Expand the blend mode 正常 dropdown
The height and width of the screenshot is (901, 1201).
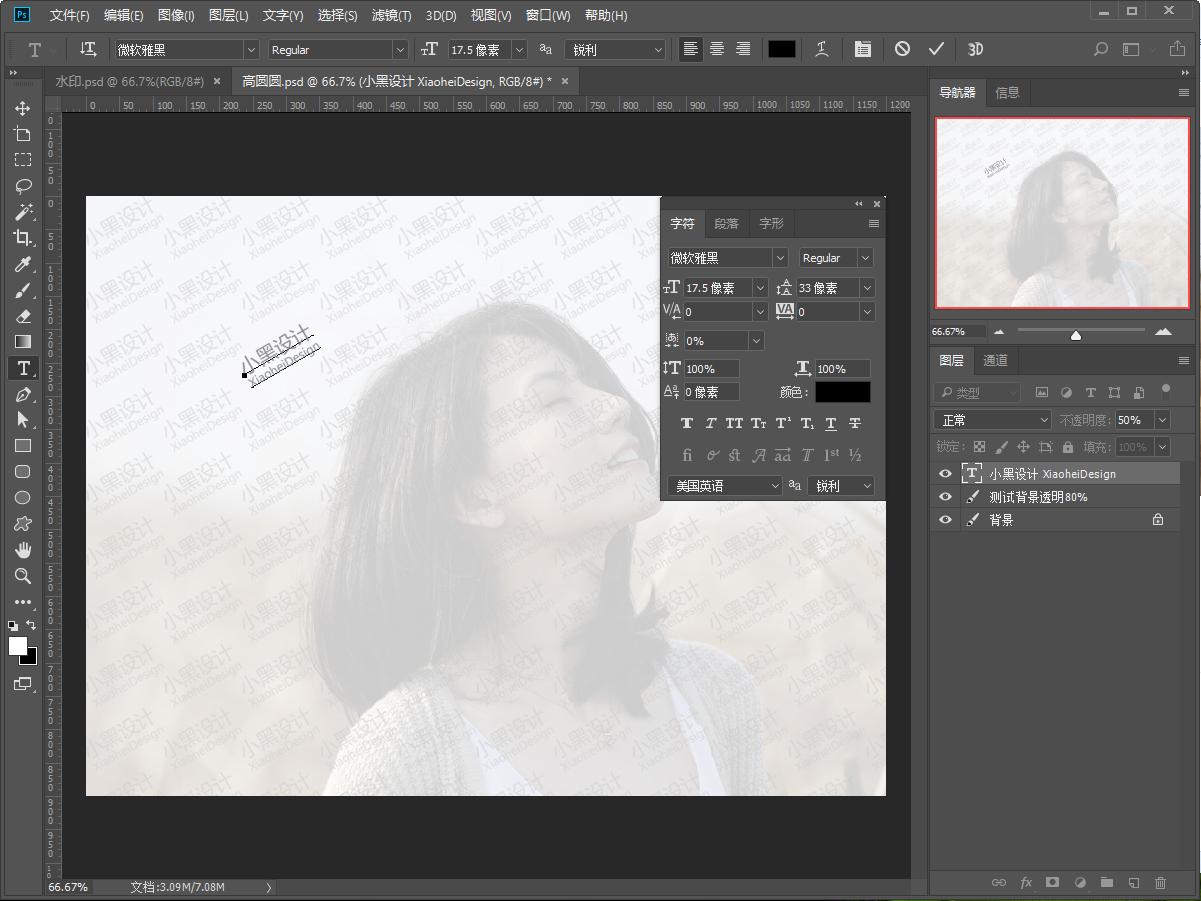[992, 420]
